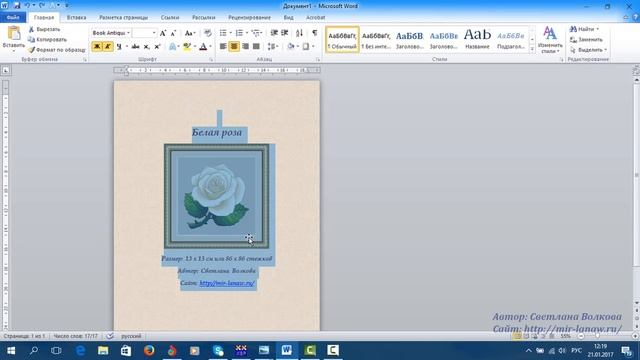
Task: Align text to the left
Action: pos(223,47)
